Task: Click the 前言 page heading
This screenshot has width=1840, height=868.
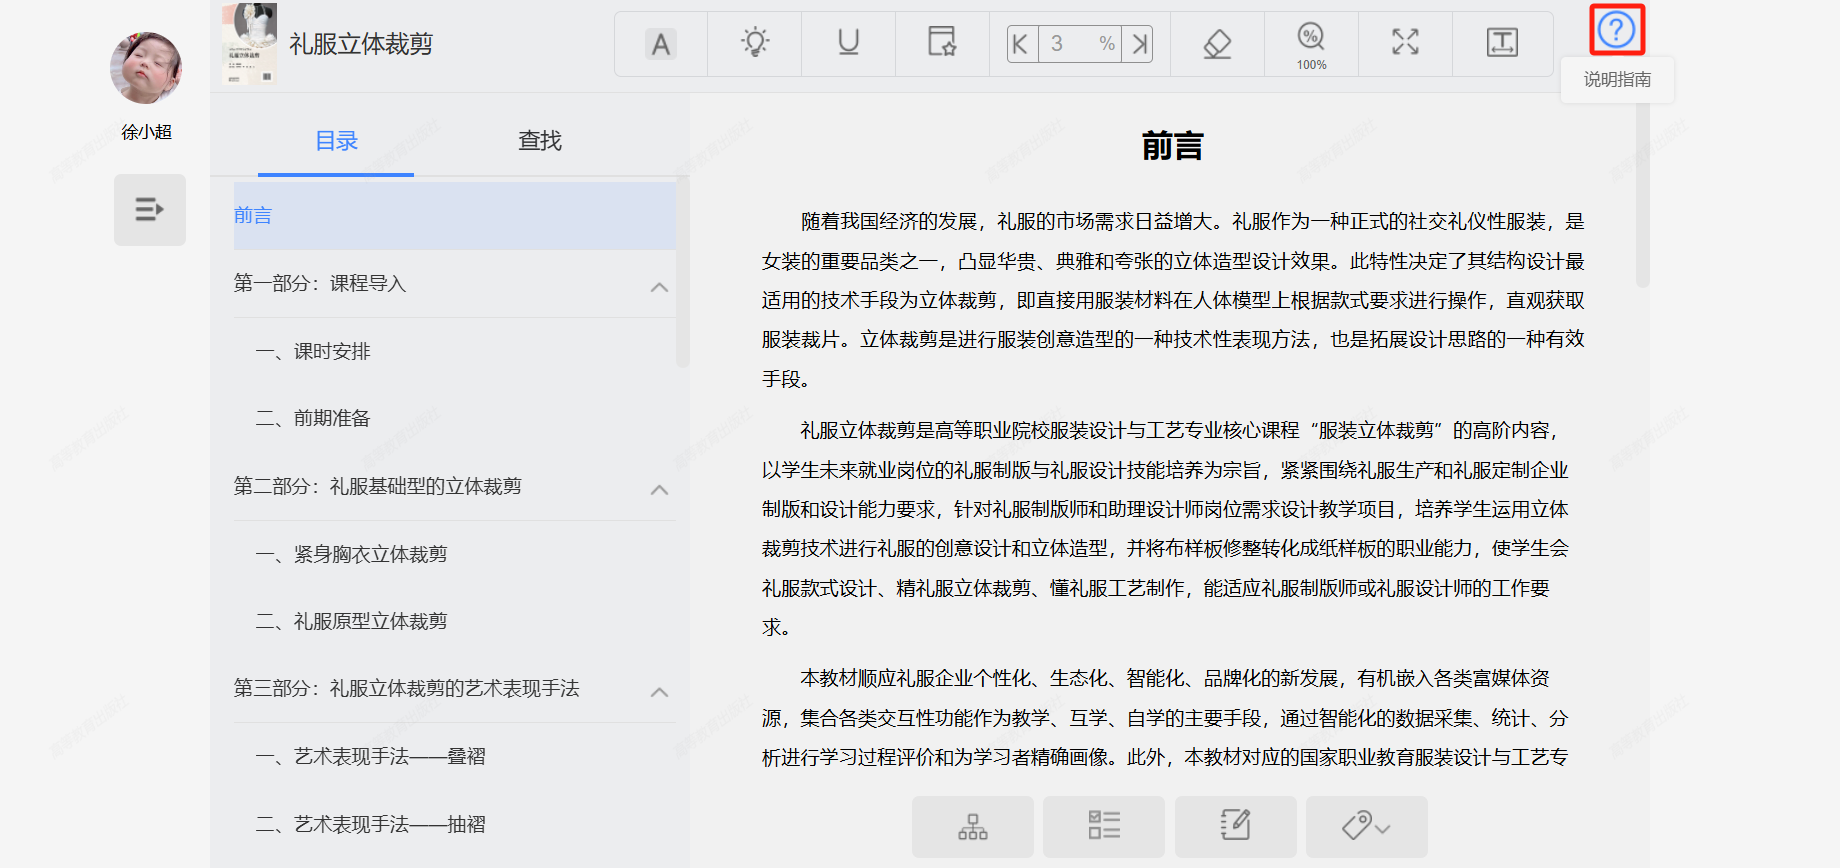Action: tap(1172, 147)
